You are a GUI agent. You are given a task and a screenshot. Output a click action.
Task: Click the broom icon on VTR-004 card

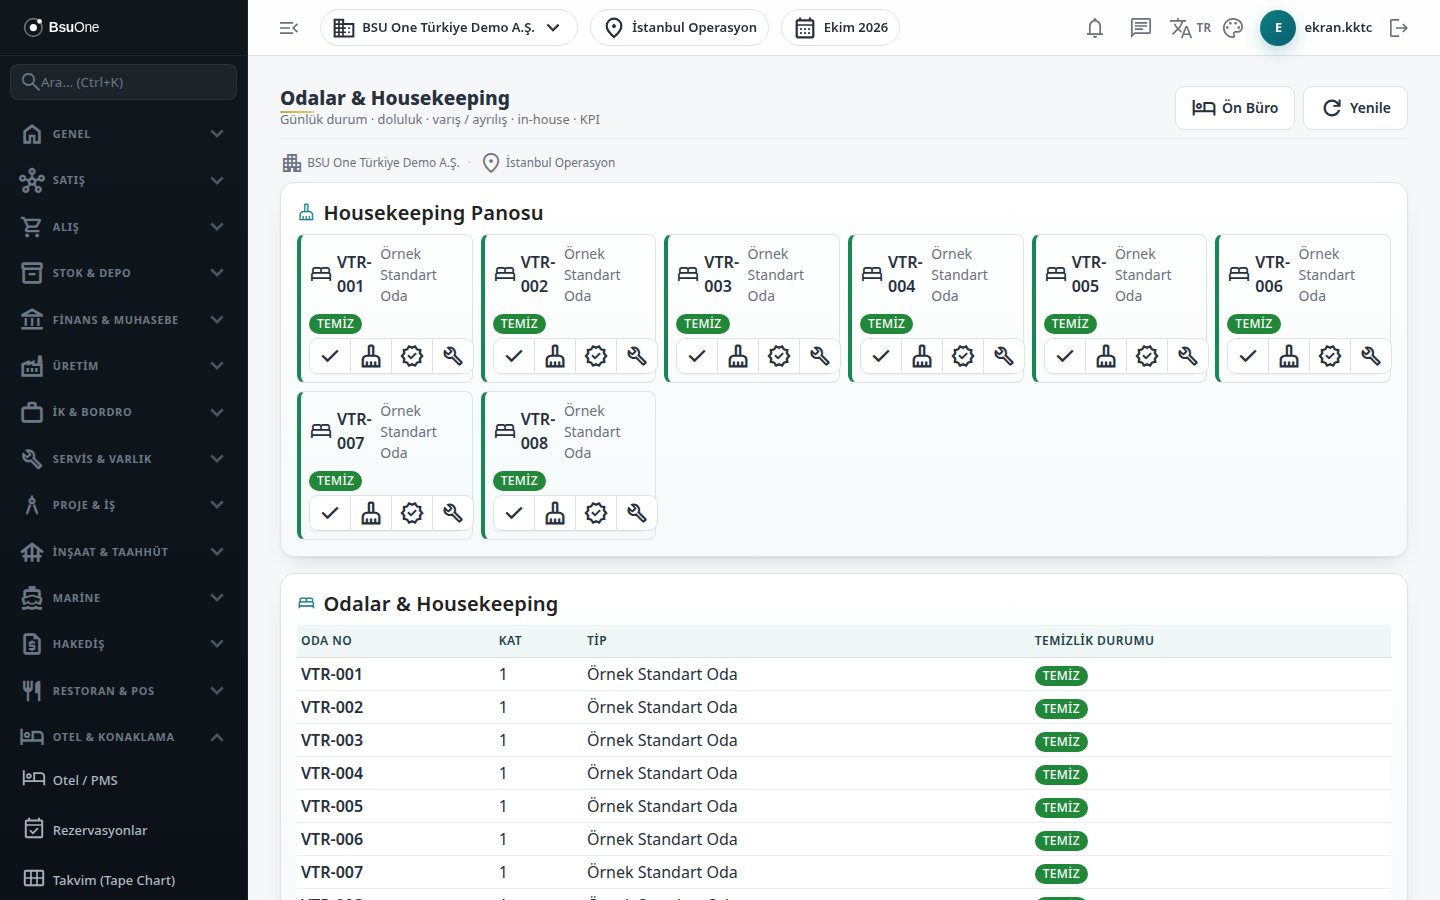pos(922,356)
